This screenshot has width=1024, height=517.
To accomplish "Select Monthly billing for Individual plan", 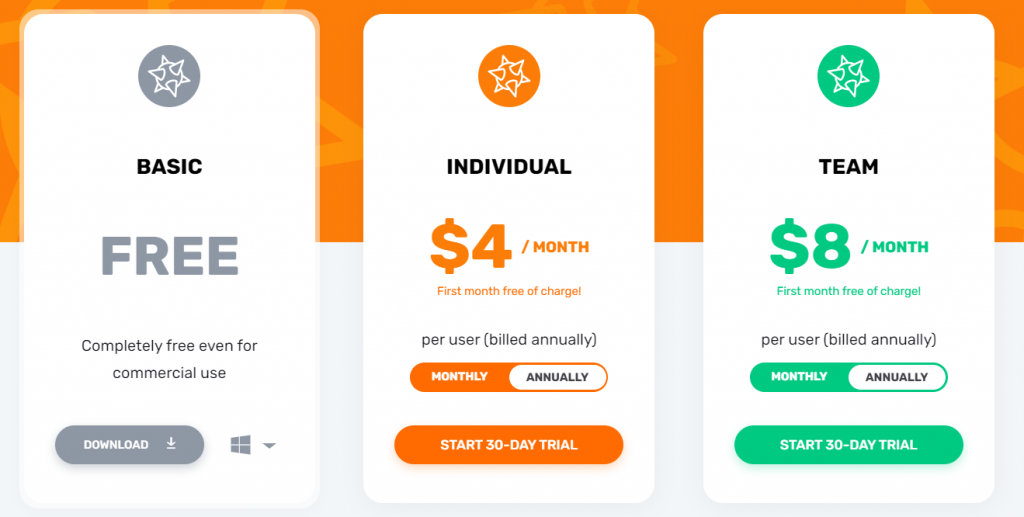I will coord(459,377).
